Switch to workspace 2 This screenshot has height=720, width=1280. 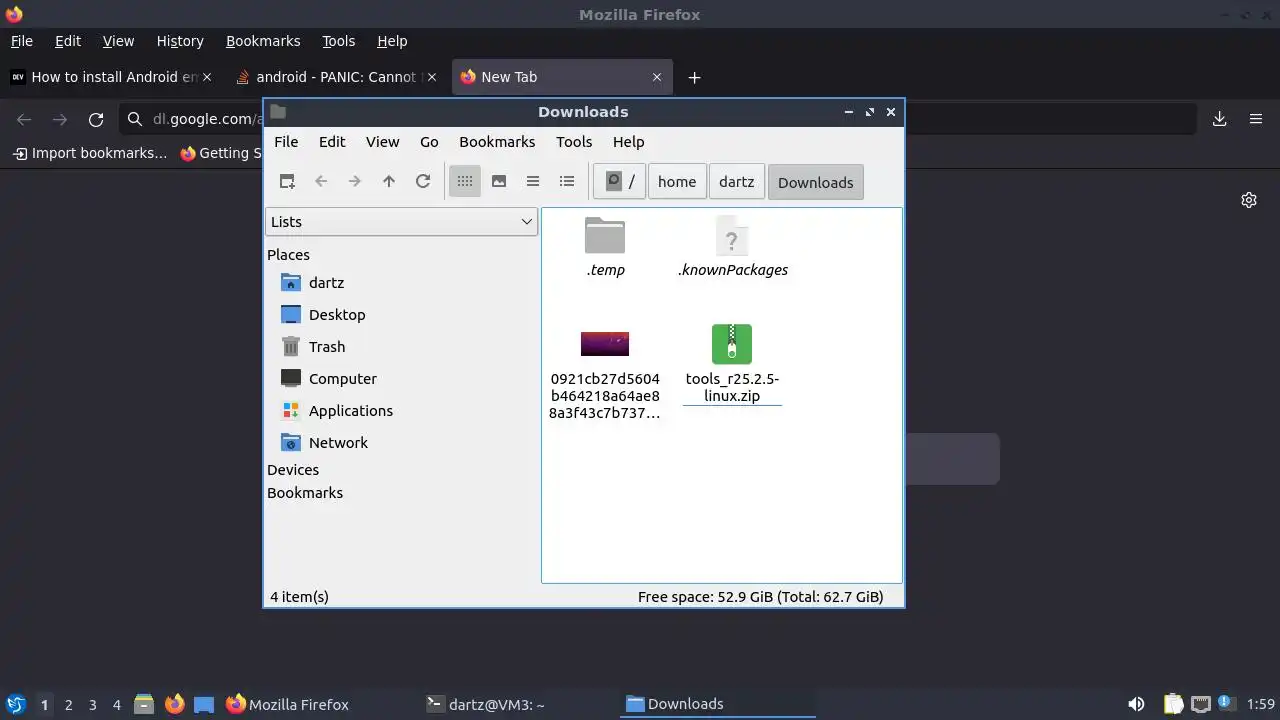coord(68,705)
